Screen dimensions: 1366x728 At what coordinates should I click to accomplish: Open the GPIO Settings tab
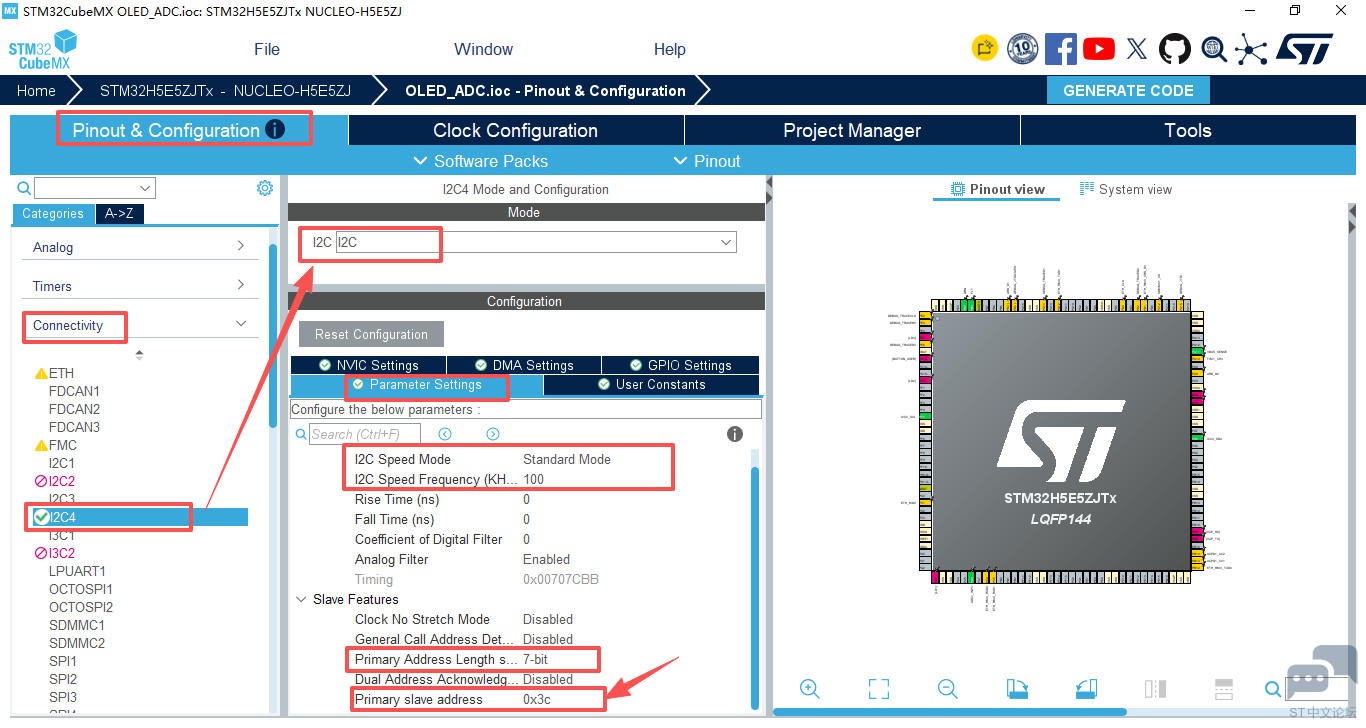coord(680,365)
